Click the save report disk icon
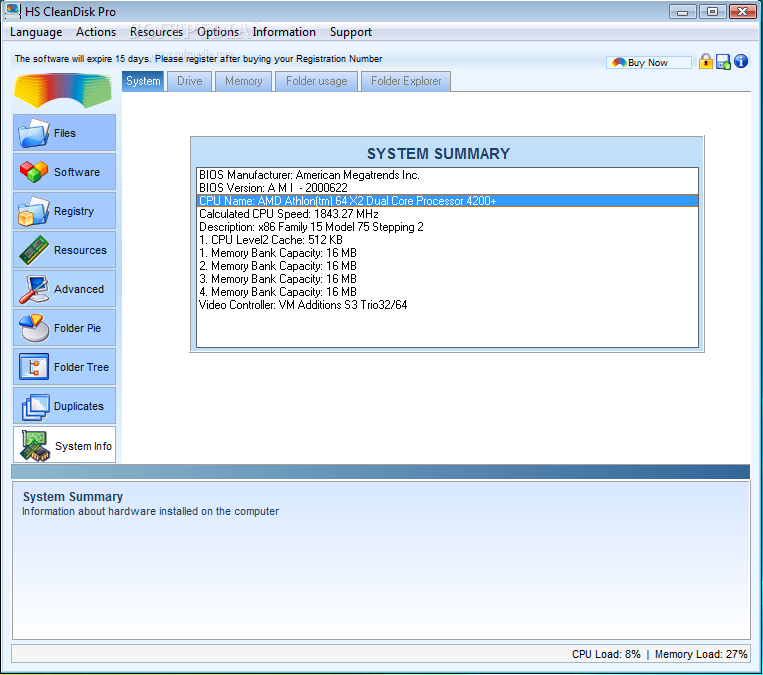This screenshot has width=763, height=675. tap(723, 62)
